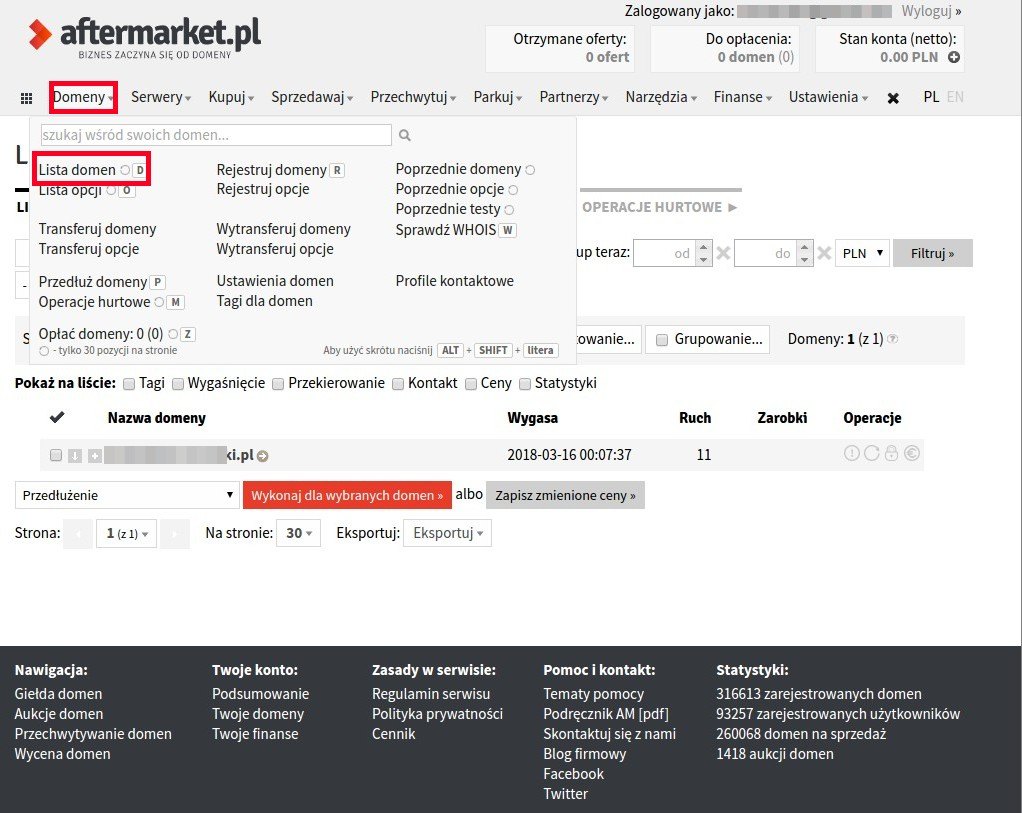Click circle icon next to Opłać domeny
Image resolution: width=1022 pixels, height=813 pixels.
173,334
